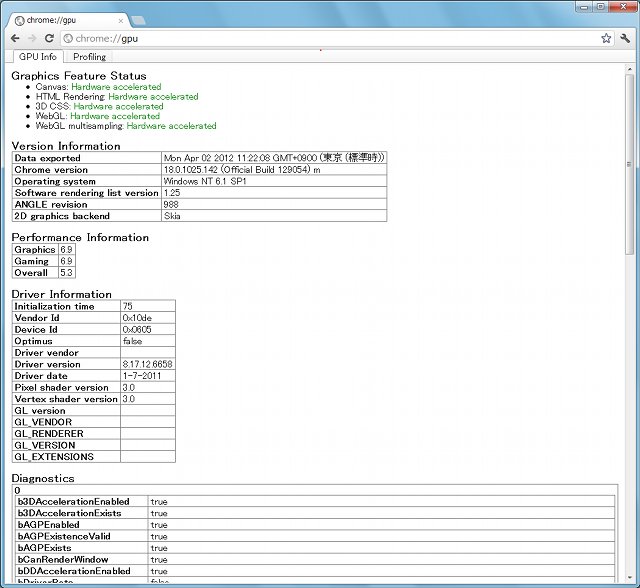Click the WebGL multisampling Hardware accelerated status

(171, 126)
